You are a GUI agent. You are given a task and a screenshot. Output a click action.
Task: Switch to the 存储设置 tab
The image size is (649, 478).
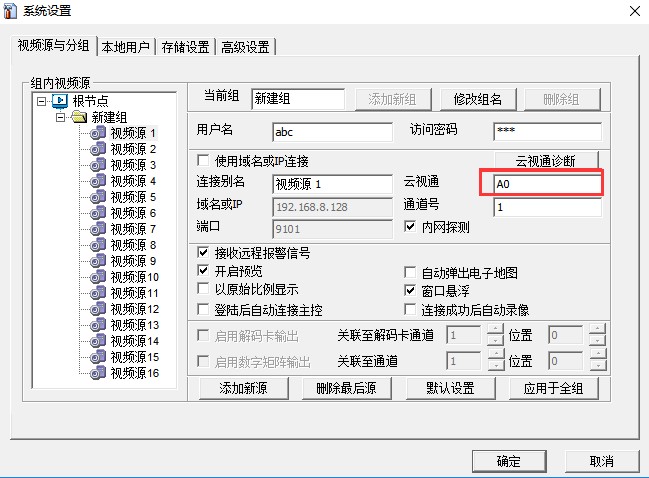coord(186,47)
